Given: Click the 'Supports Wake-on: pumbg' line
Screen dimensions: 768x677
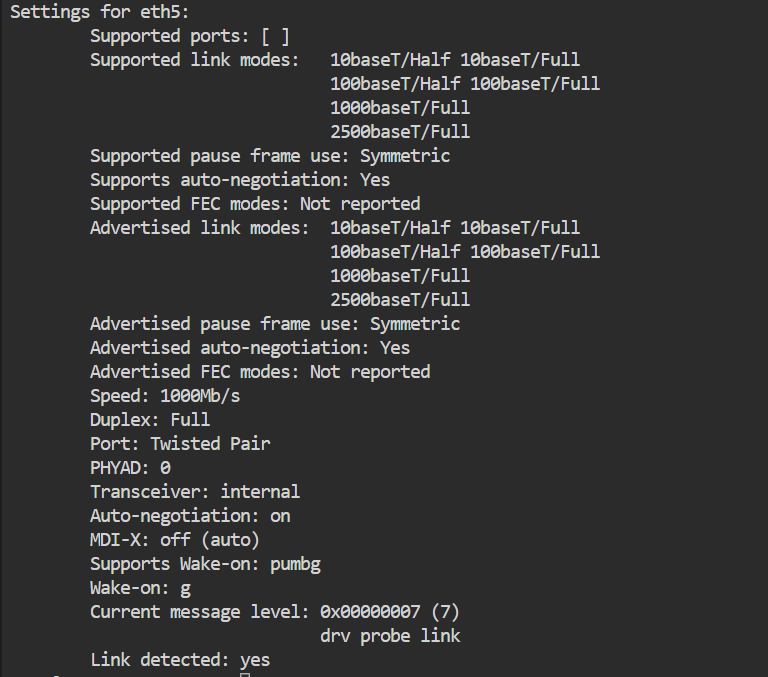Looking at the screenshot, I should [x=205, y=564].
